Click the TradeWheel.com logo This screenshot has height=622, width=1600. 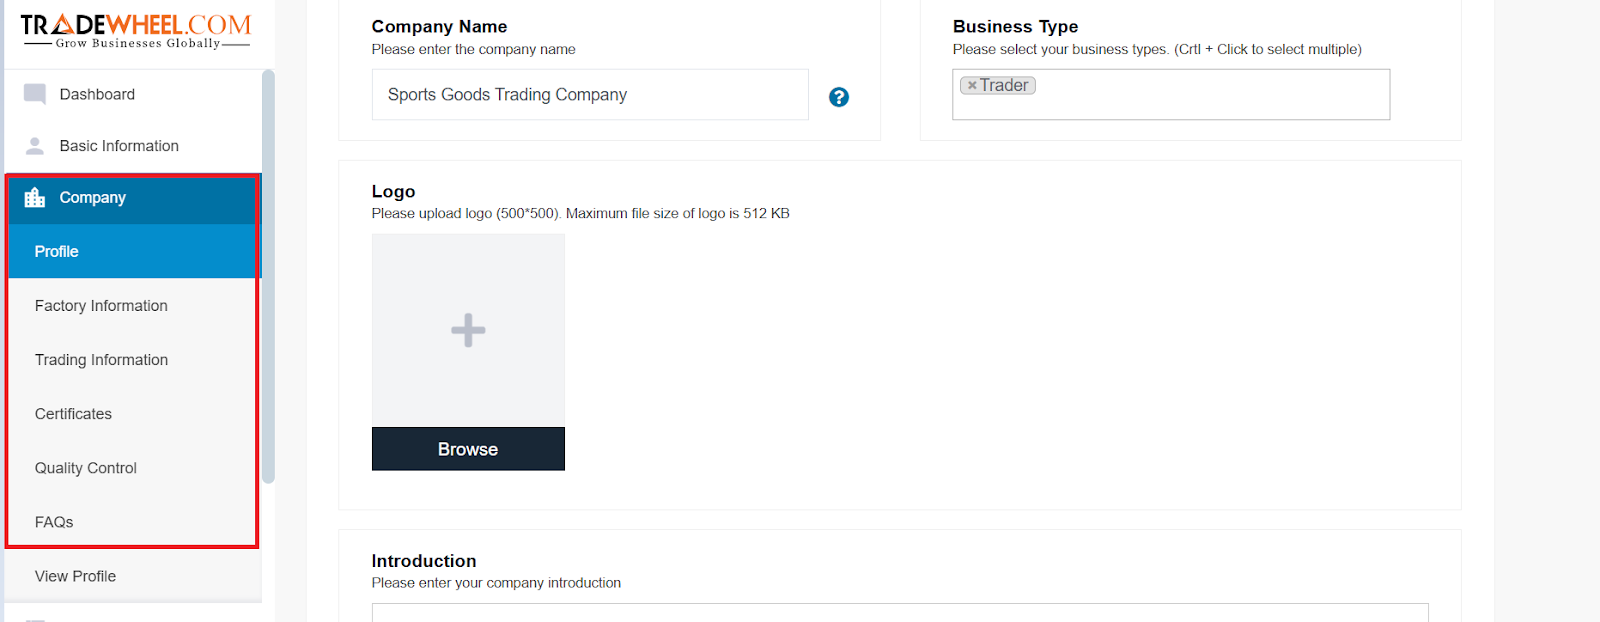tap(136, 30)
